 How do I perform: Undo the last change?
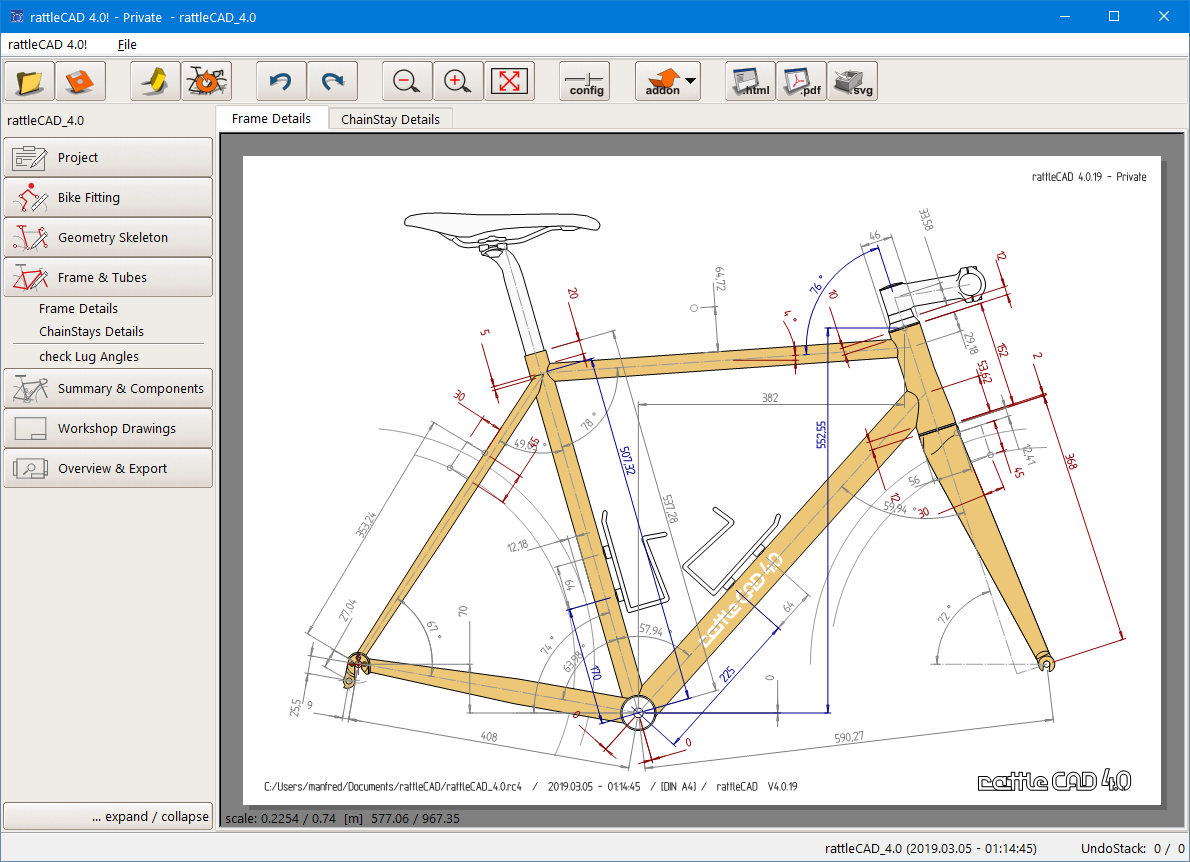coord(282,81)
